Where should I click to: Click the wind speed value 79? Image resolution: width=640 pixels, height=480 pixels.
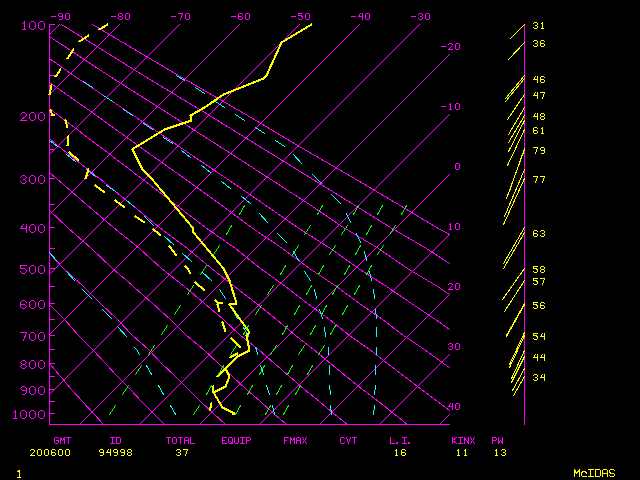[x=538, y=151]
